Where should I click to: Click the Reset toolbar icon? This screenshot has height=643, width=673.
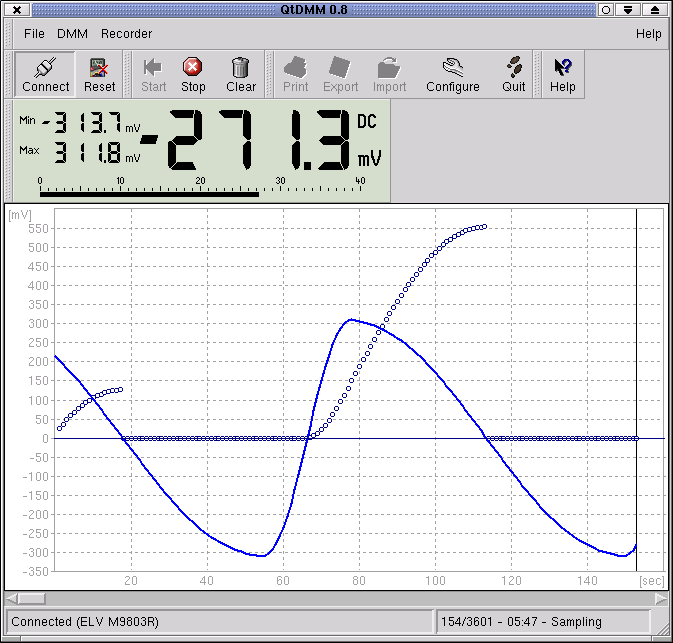(99, 75)
